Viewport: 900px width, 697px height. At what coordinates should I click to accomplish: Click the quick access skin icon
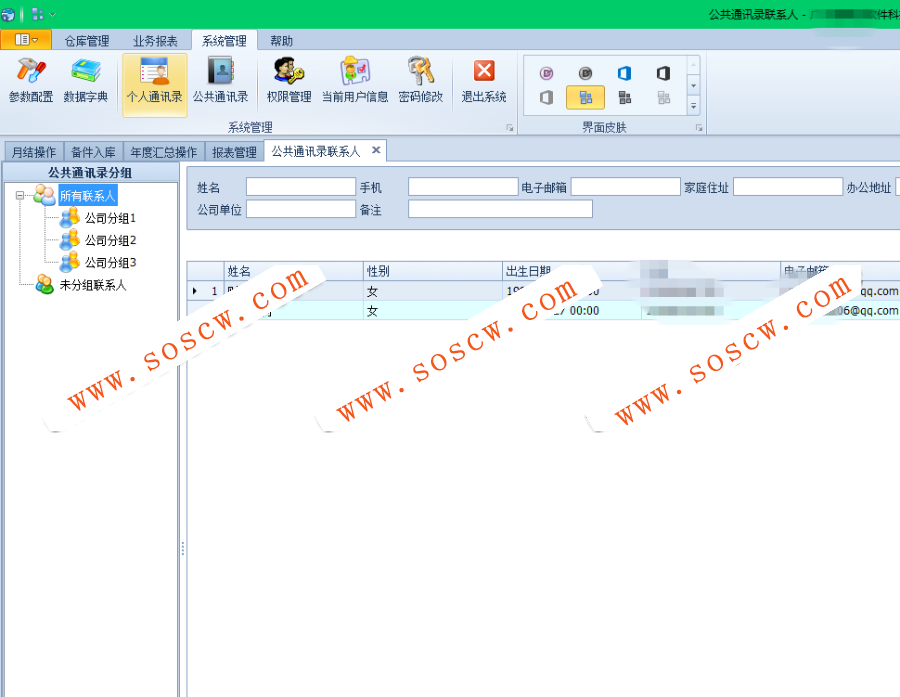[38, 14]
